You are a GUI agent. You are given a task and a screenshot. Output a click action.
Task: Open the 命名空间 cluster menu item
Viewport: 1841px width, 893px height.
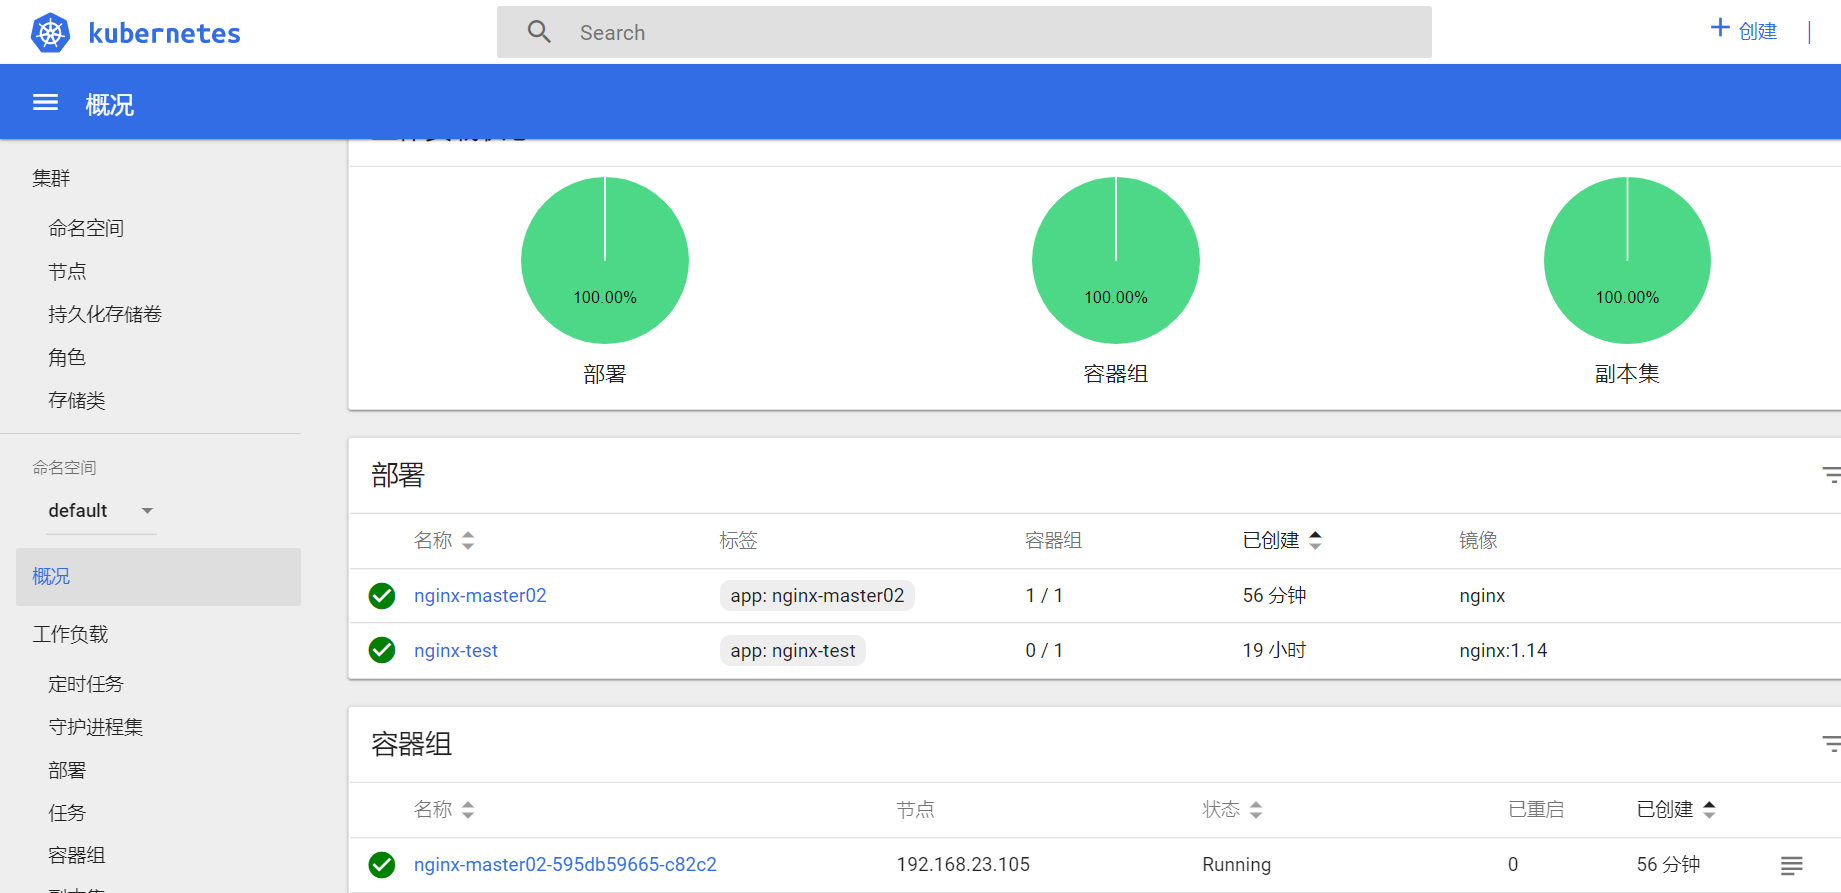click(86, 228)
